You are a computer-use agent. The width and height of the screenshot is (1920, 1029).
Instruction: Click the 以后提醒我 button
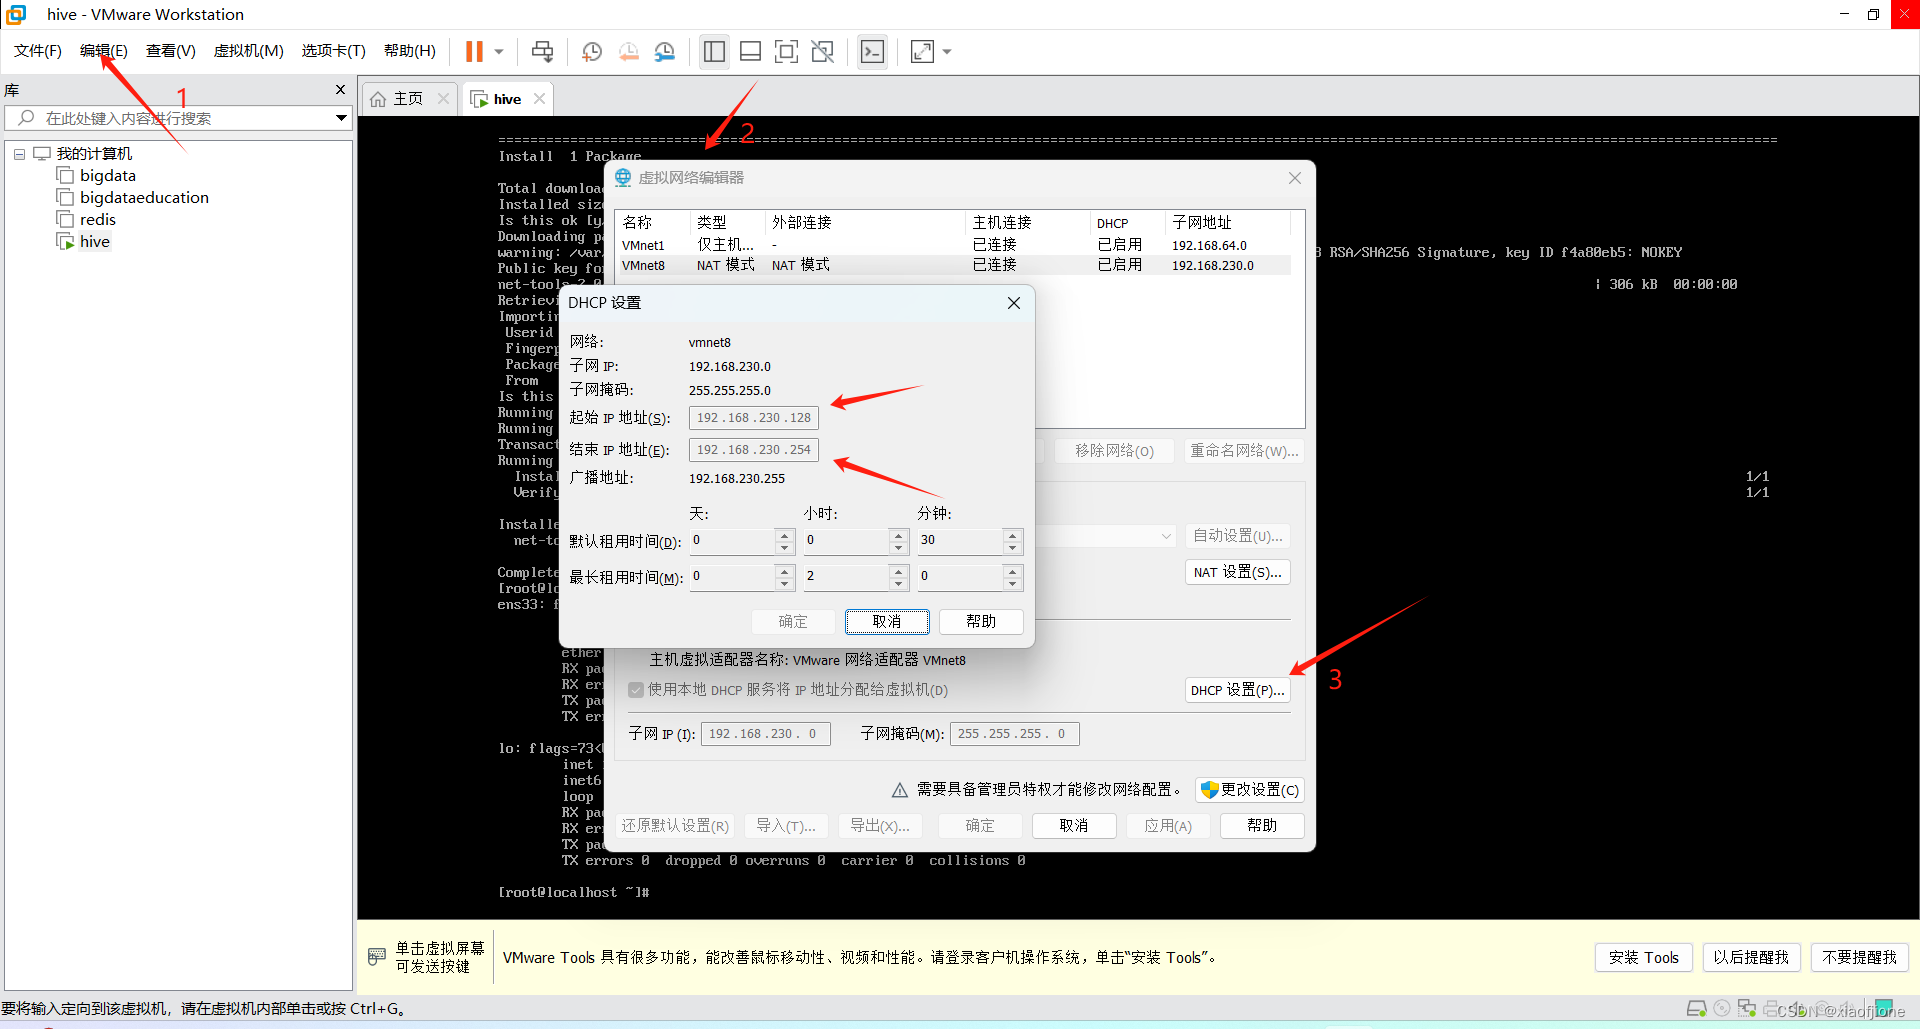[1751, 957]
